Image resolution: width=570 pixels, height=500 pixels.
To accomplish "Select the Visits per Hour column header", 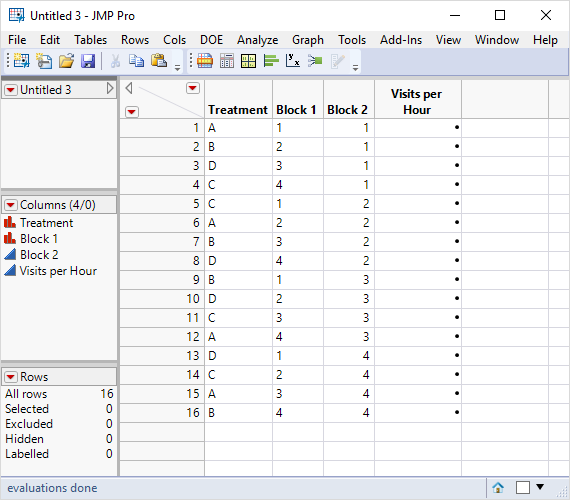I will click(418, 100).
